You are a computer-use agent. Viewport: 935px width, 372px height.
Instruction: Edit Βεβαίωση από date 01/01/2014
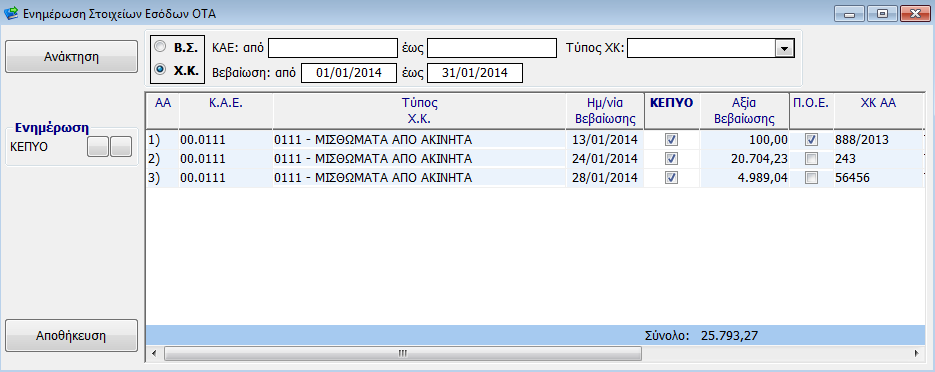coord(349,73)
